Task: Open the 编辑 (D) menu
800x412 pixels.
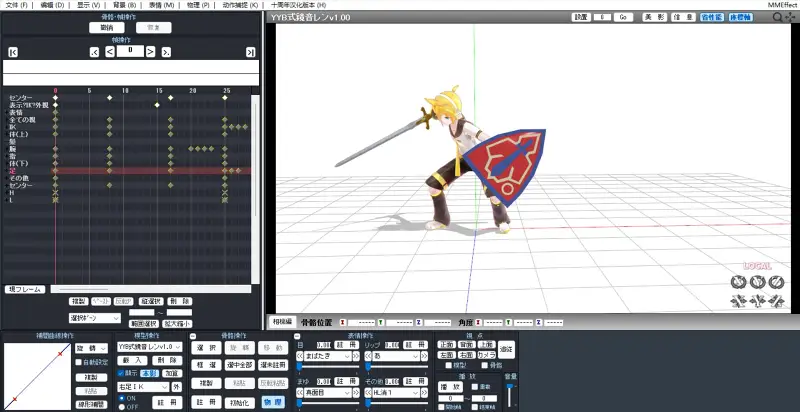Action: pyautogui.click(x=52, y=5)
